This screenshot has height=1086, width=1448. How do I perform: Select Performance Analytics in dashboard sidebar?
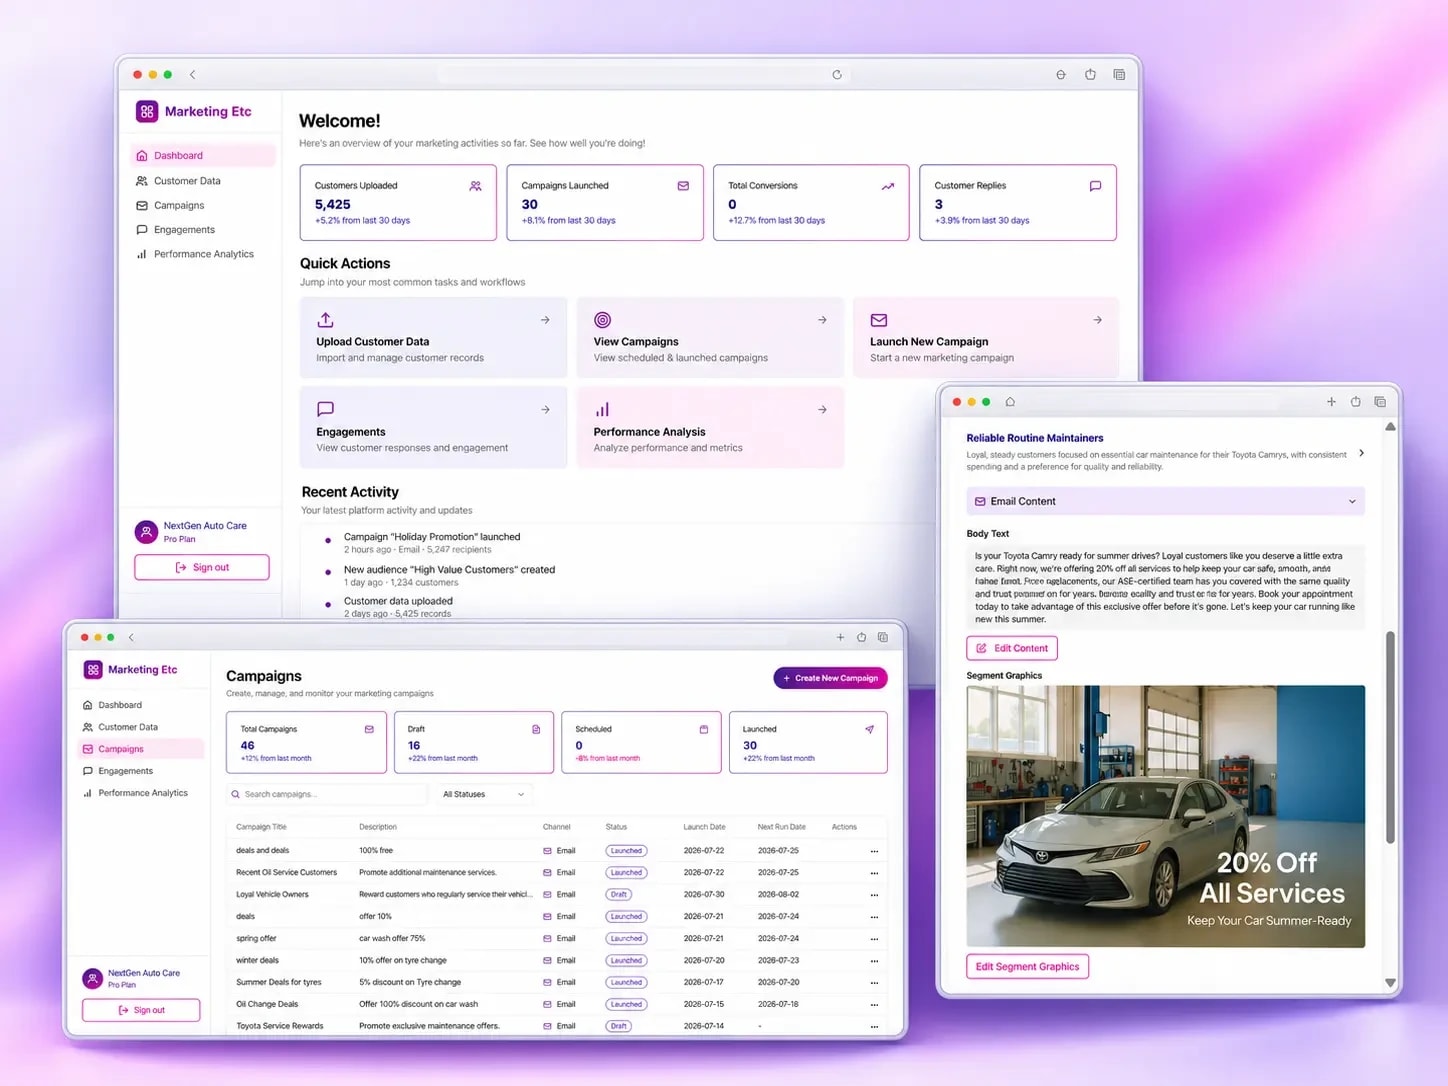[x=203, y=254]
